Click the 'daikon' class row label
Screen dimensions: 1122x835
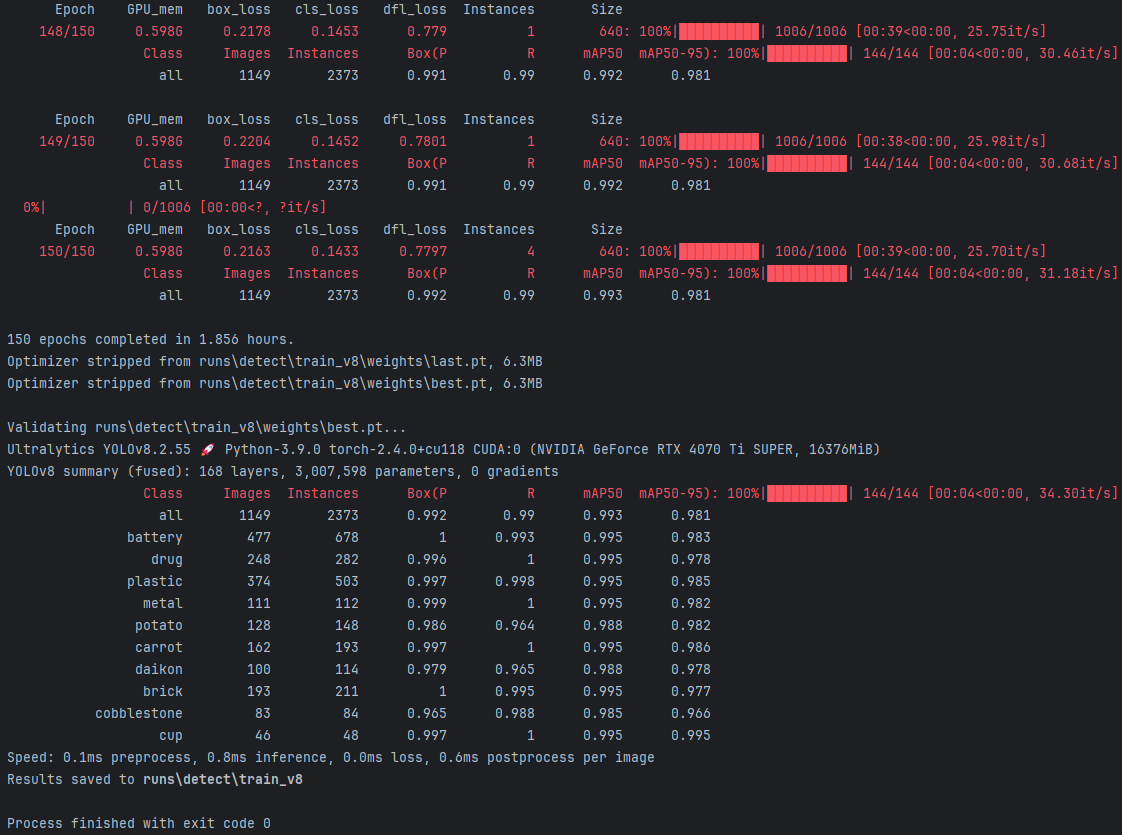tap(159, 670)
